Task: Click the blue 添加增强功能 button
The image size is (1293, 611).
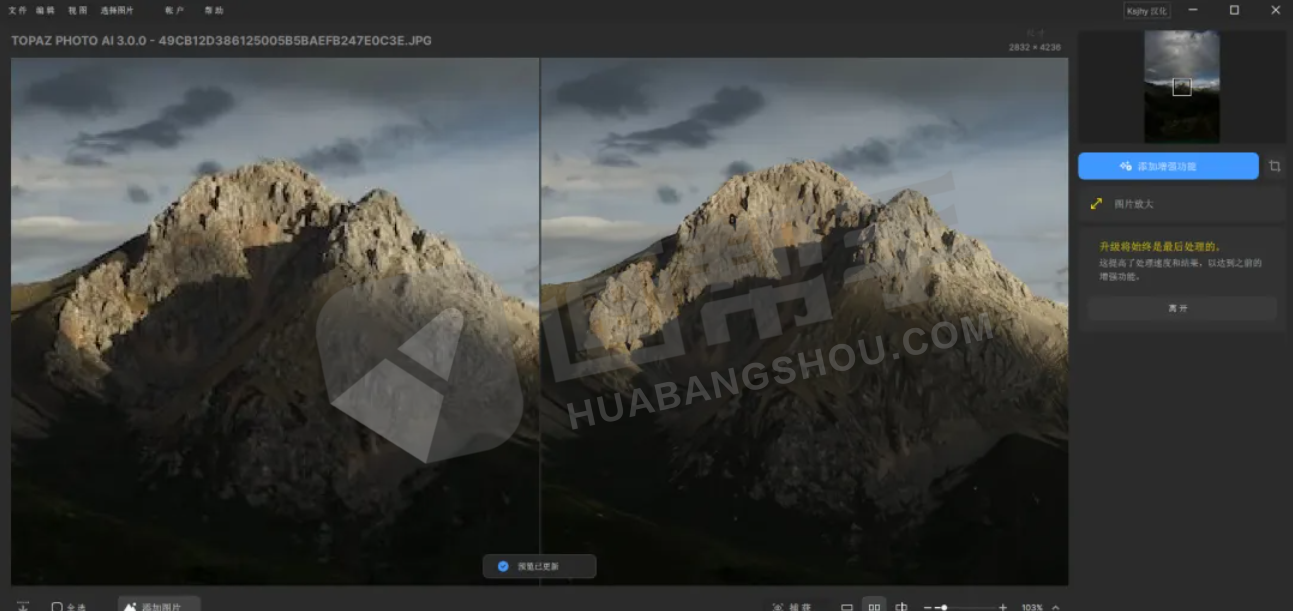Action: click(1167, 166)
